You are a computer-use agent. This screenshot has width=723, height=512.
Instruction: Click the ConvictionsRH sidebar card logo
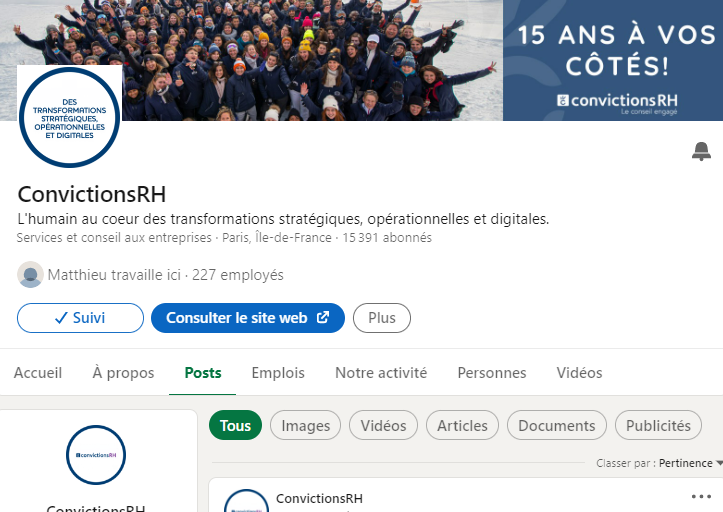[96, 455]
